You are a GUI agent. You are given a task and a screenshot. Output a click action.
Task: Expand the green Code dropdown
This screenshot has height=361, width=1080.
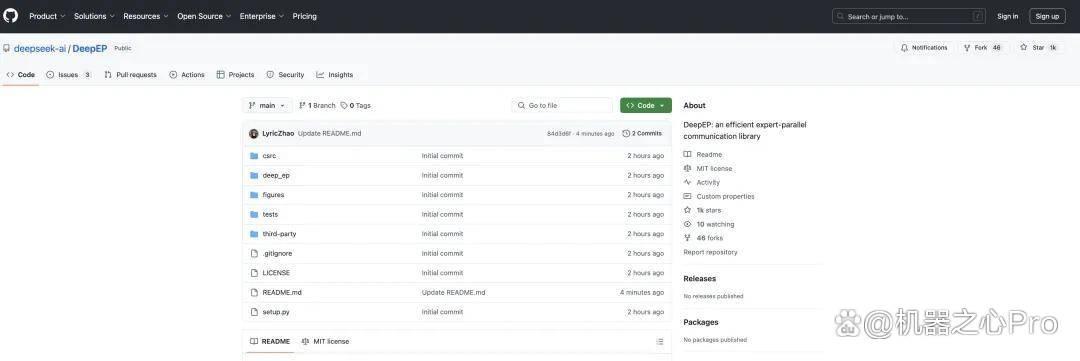pos(645,105)
